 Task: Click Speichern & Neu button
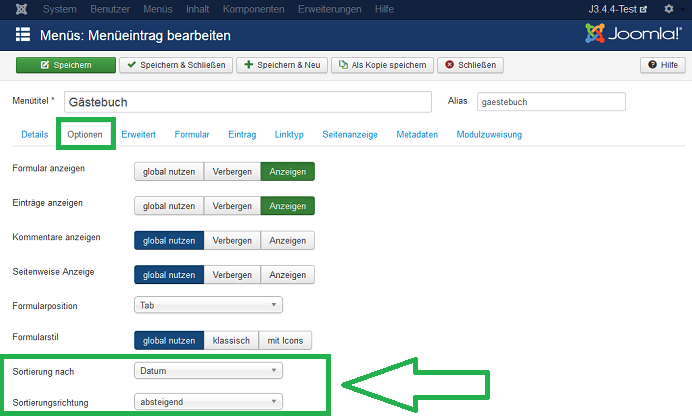click(285, 65)
